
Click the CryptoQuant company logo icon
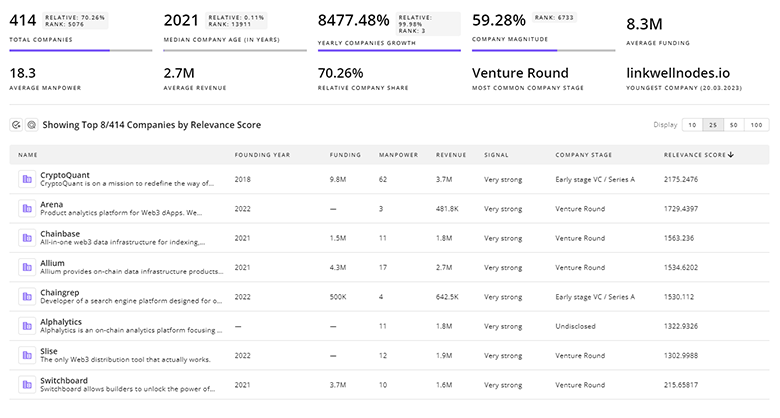tap(26, 179)
